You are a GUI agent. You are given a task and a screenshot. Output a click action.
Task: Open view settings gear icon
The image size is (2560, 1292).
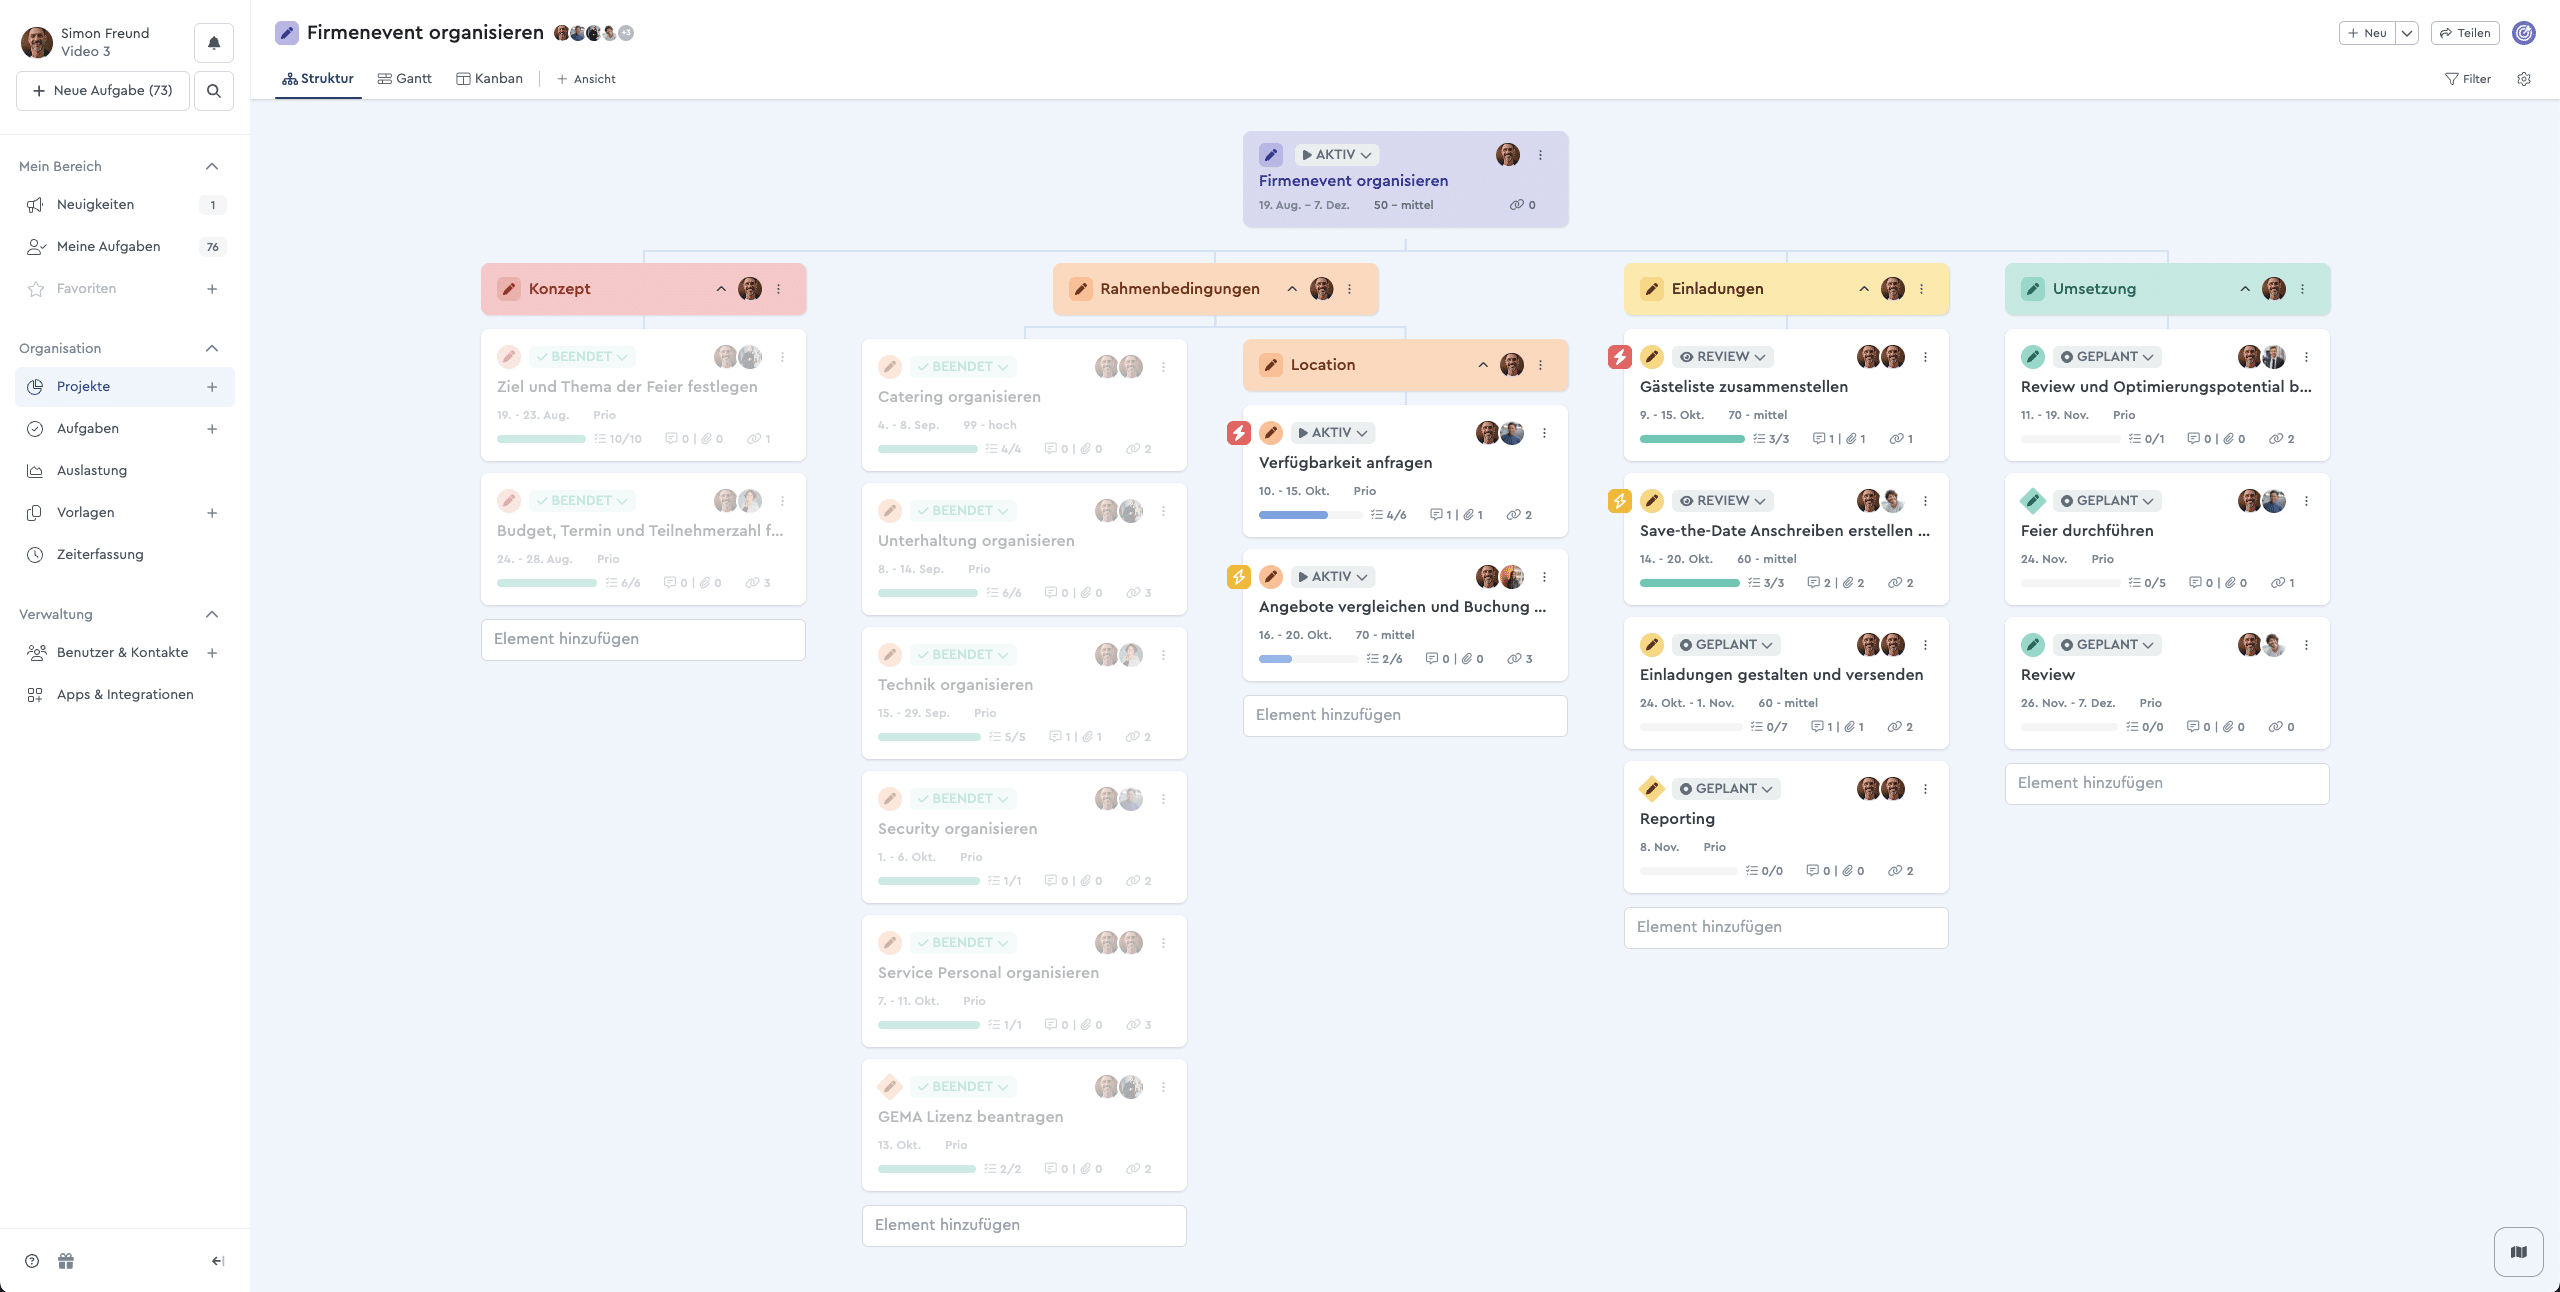coord(2524,79)
